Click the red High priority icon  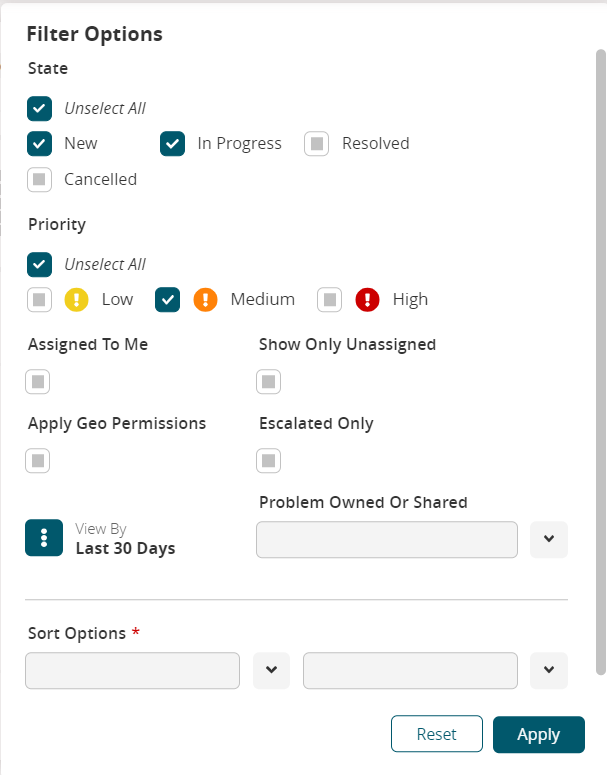pyautogui.click(x=368, y=299)
